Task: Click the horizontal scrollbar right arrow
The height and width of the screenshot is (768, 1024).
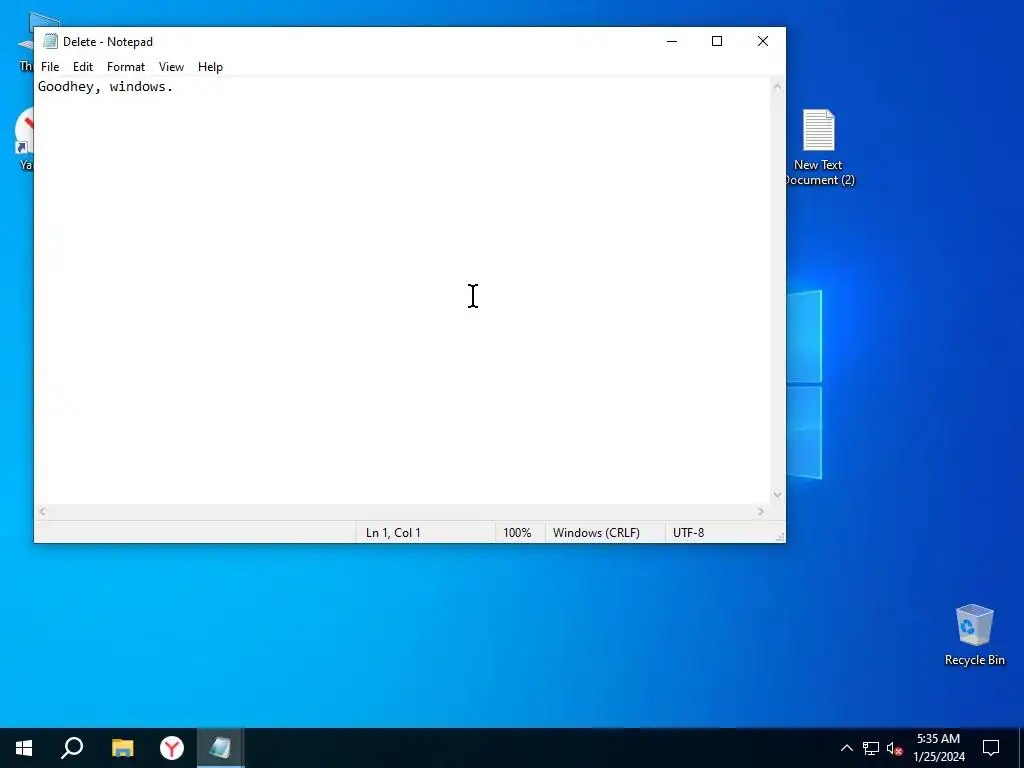Action: pyautogui.click(x=761, y=512)
